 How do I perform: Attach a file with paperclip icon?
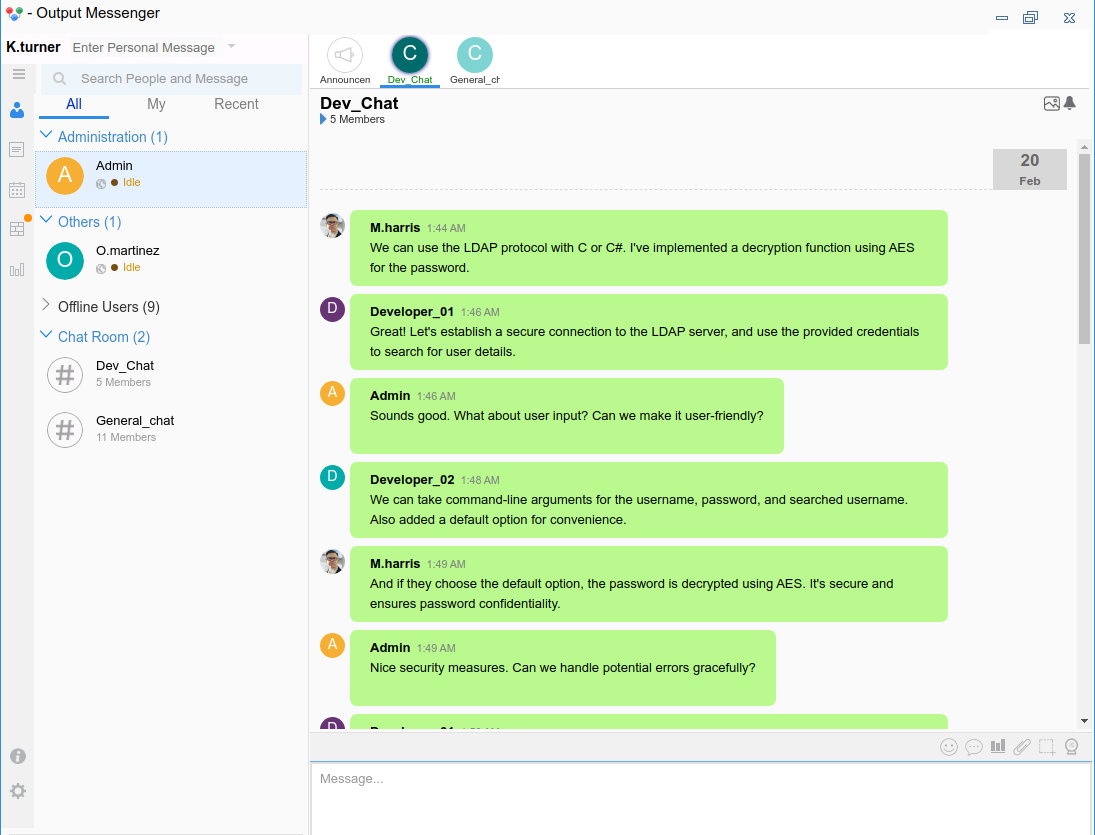click(1022, 747)
